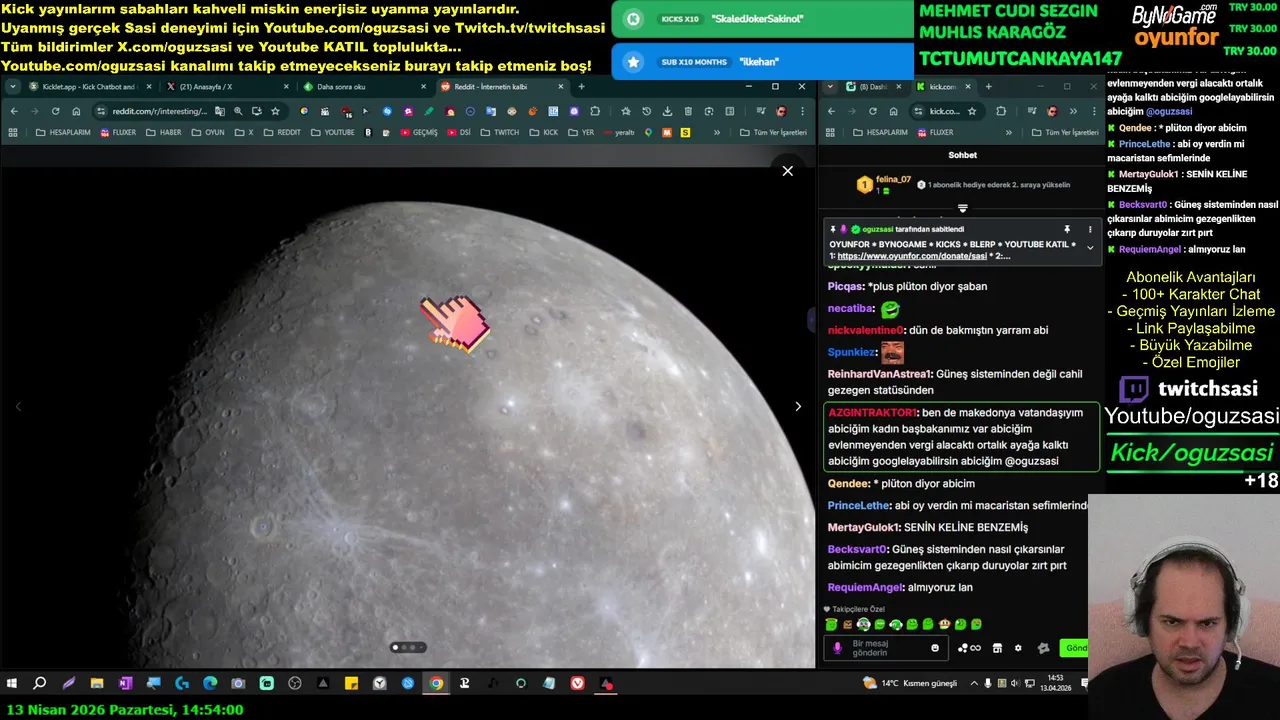This screenshot has height=720, width=1280.
Task: Open YOUTUBE bookmark folder
Action: [332, 132]
